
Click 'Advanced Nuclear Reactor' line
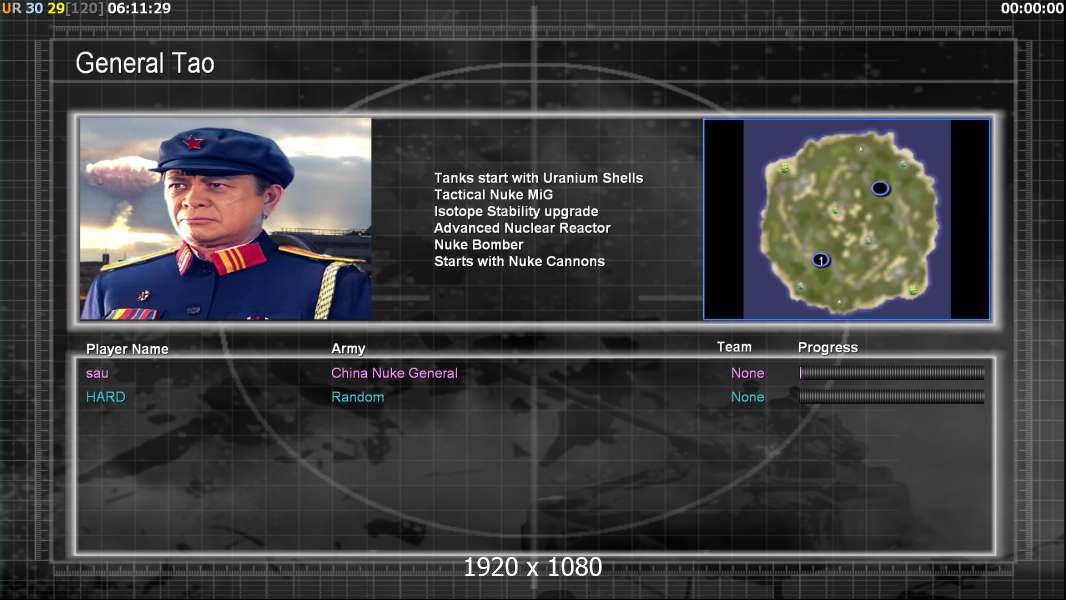coord(522,228)
